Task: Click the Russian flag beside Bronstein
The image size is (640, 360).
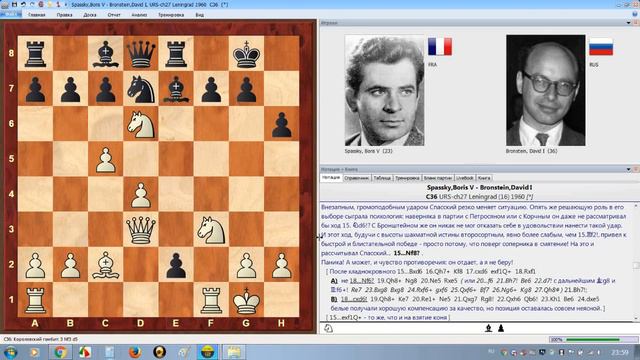Action: coord(601,47)
